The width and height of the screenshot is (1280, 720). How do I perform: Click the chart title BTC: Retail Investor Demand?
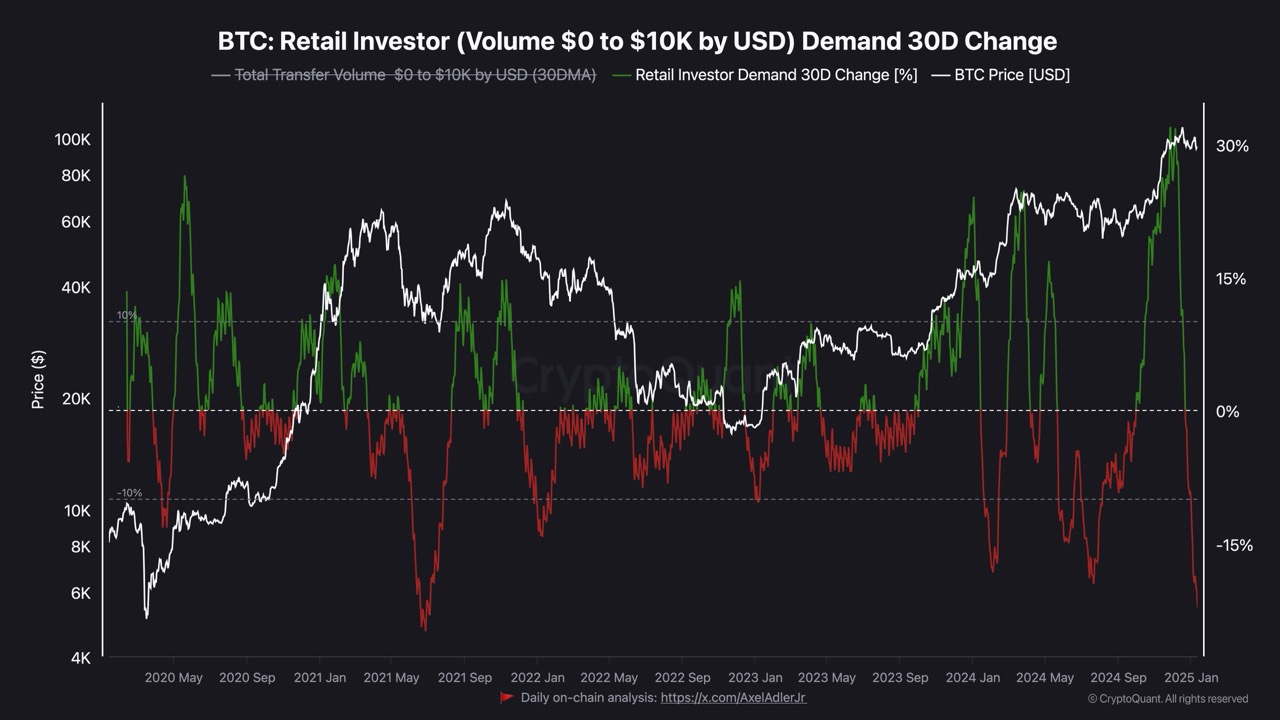coord(637,41)
